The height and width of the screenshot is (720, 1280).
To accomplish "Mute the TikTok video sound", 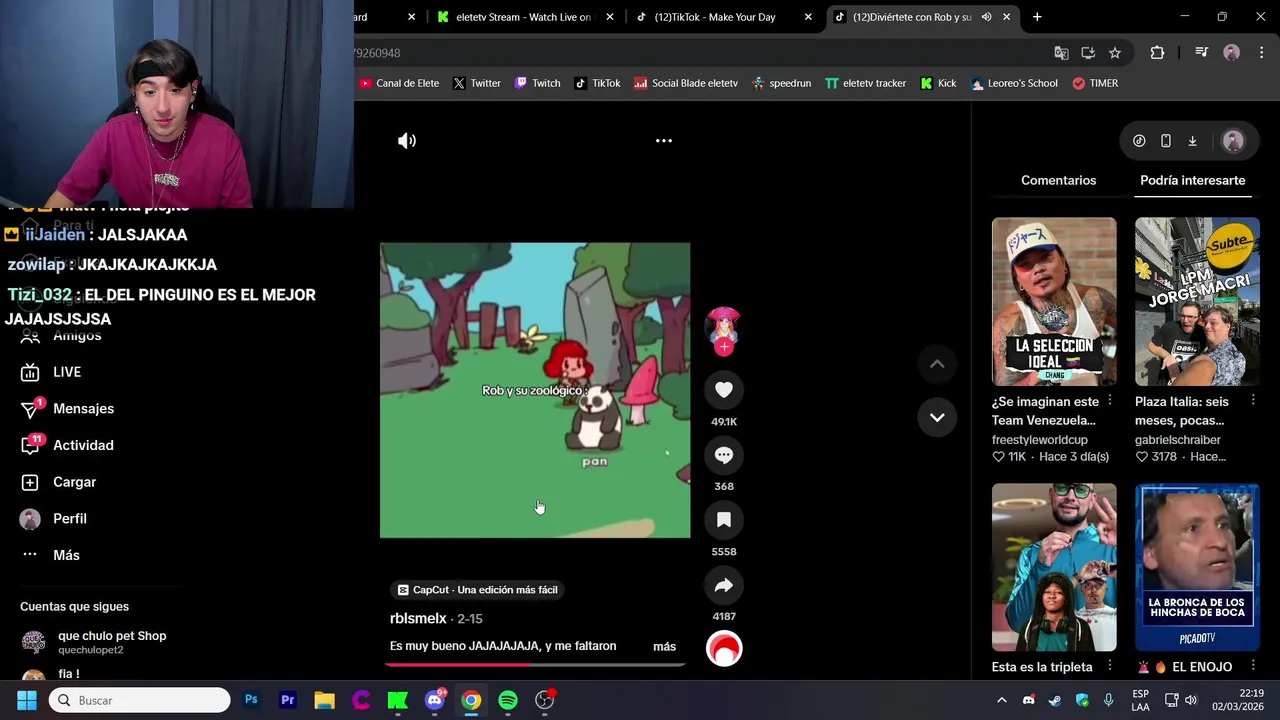I will (407, 141).
